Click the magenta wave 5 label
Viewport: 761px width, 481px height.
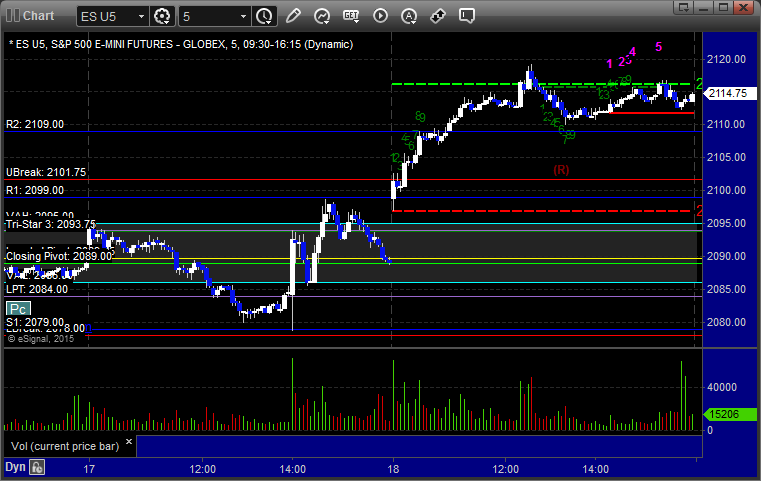coord(659,47)
